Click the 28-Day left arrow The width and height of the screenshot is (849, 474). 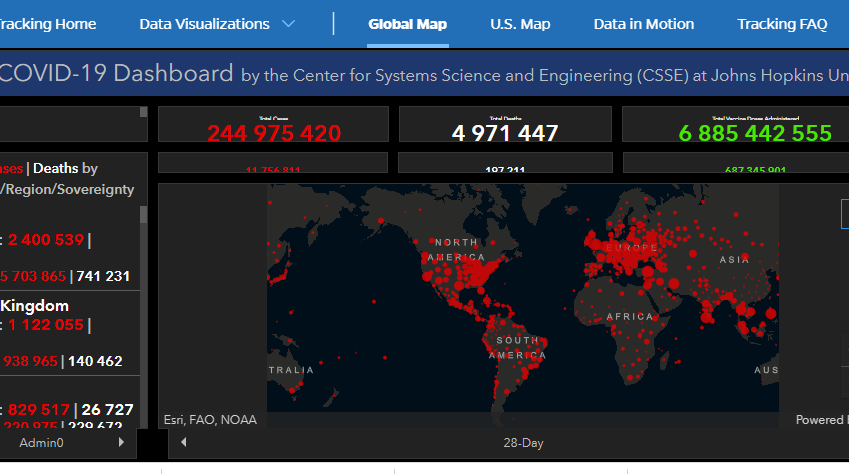[184, 442]
